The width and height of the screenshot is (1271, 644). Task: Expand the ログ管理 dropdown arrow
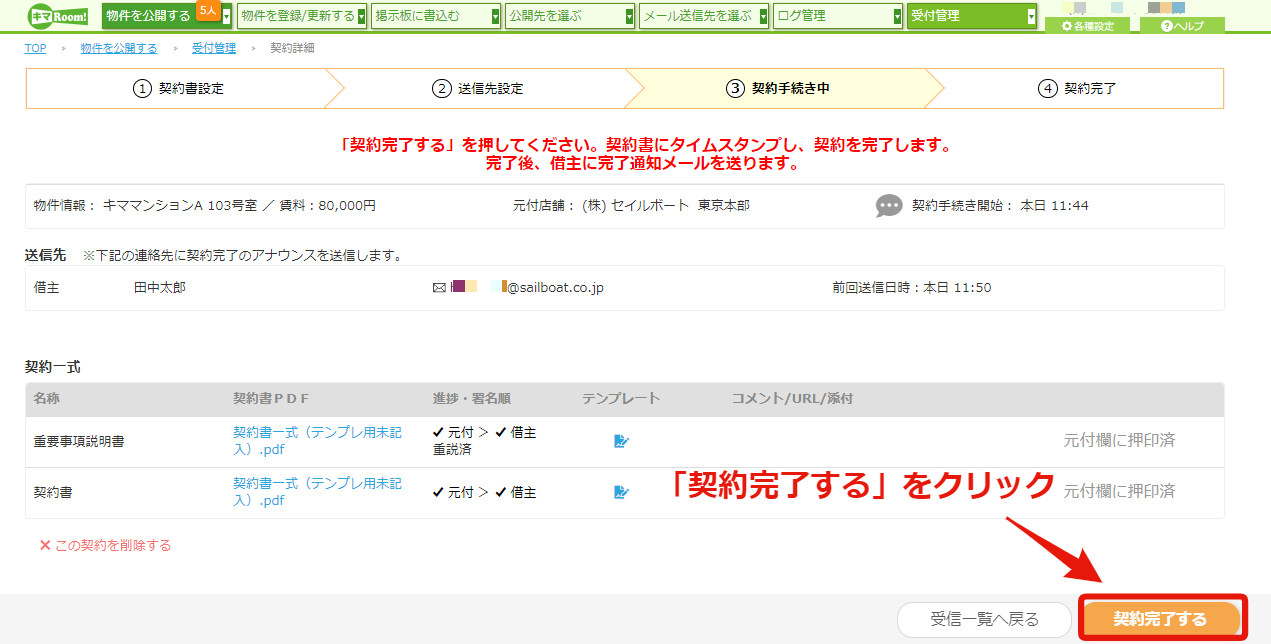(x=898, y=16)
